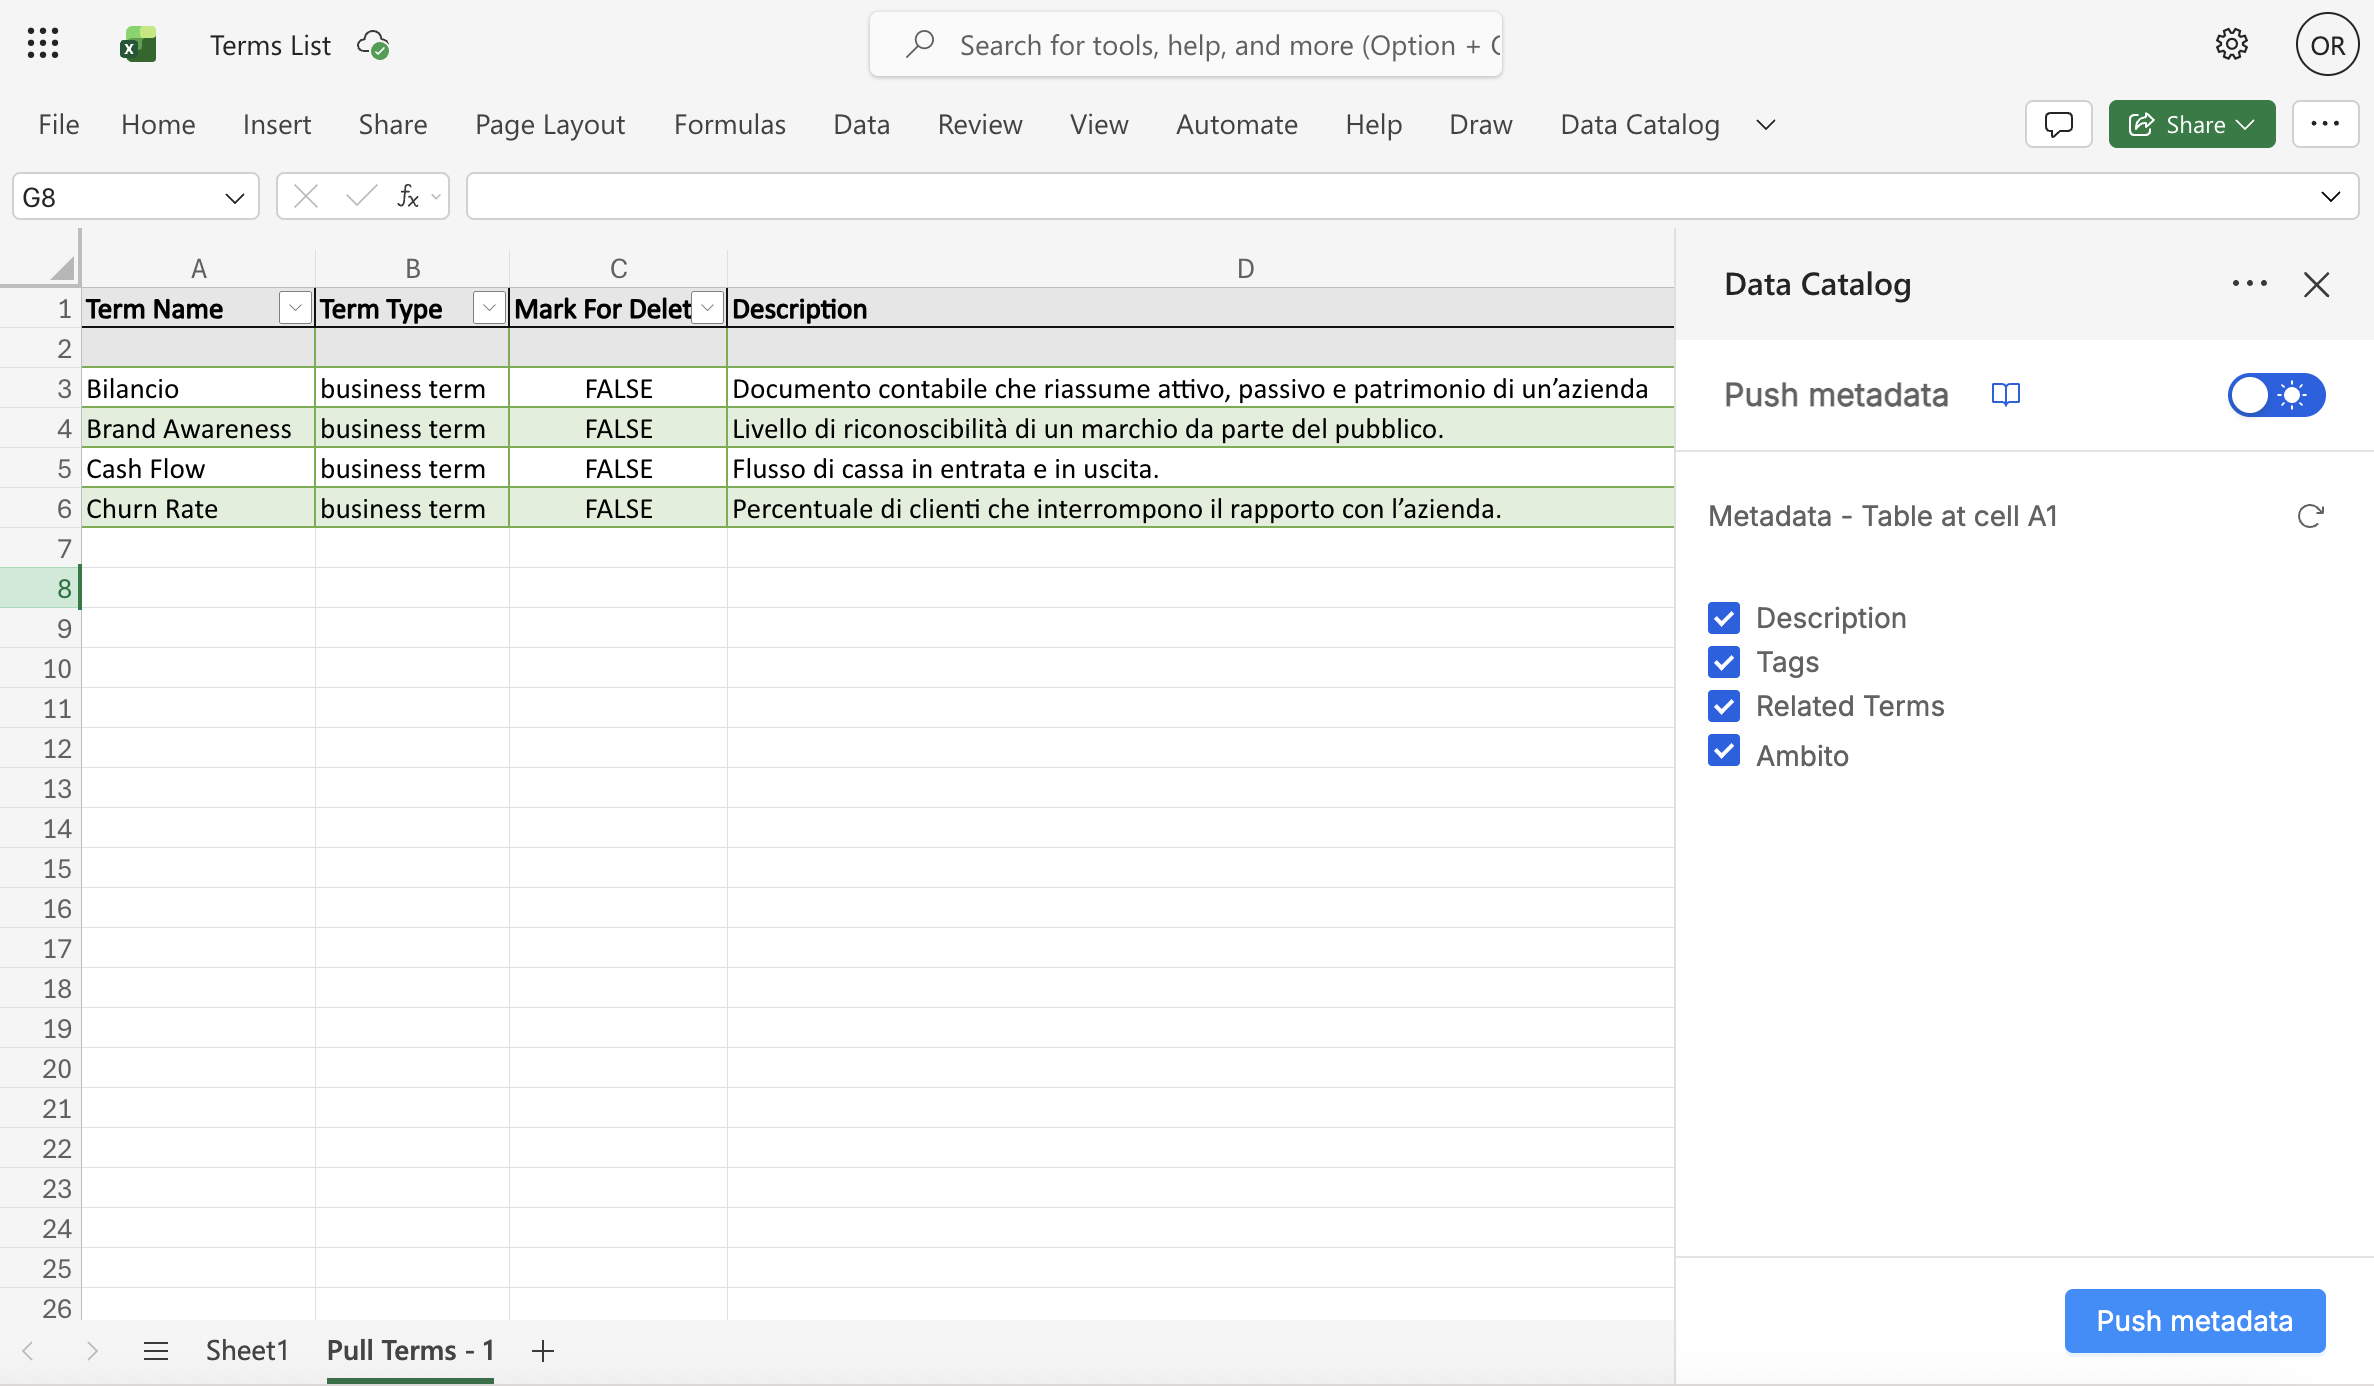Uncheck the Description checkbox

pyautogui.click(x=1723, y=618)
